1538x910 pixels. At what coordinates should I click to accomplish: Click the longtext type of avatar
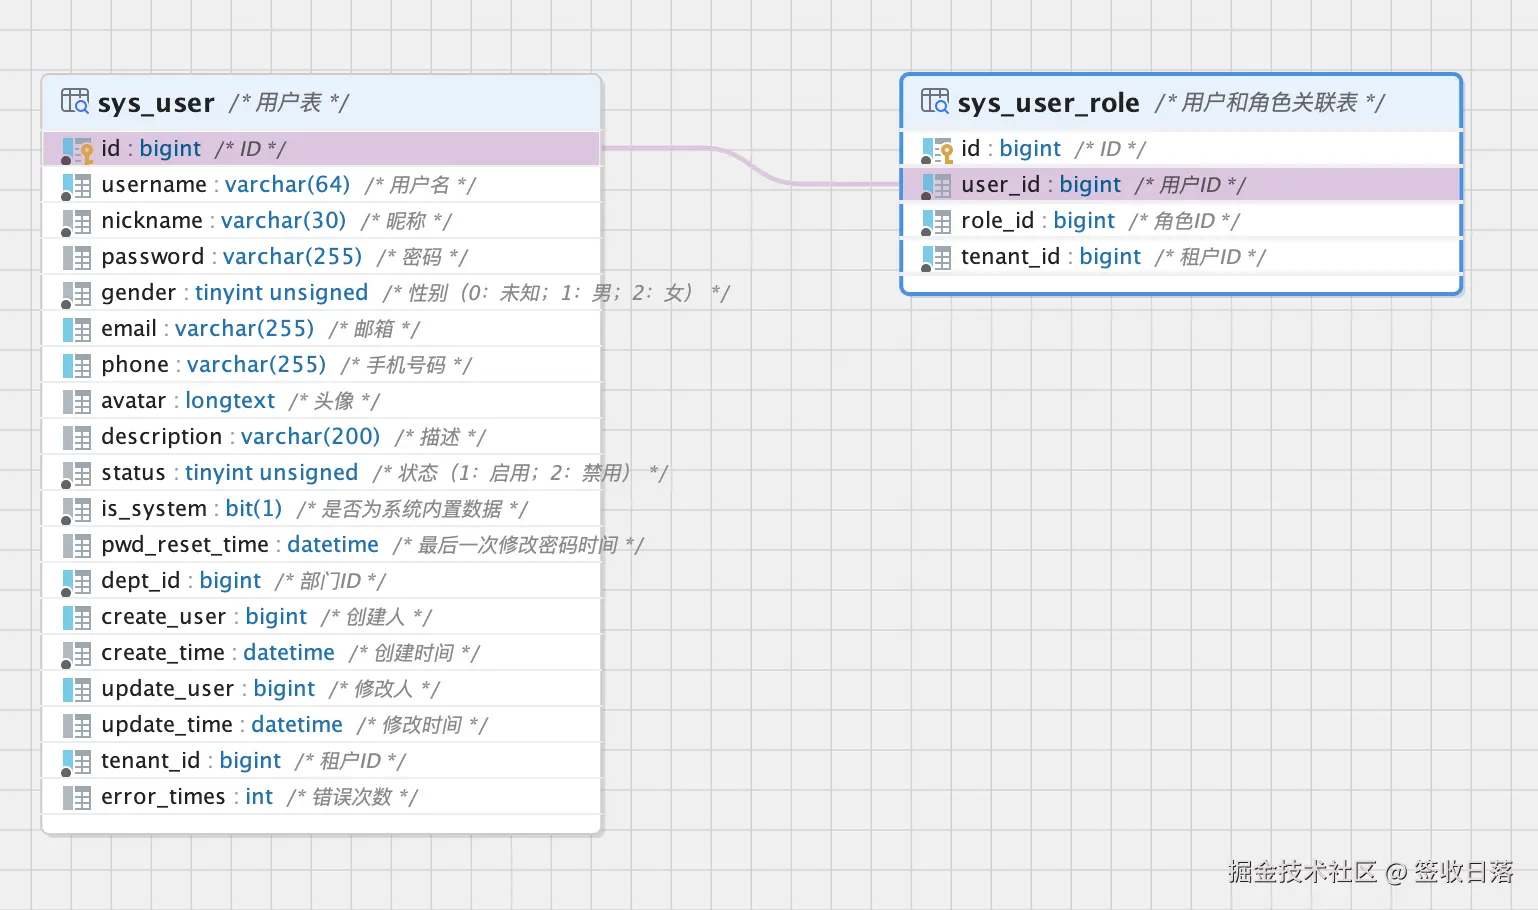(230, 401)
